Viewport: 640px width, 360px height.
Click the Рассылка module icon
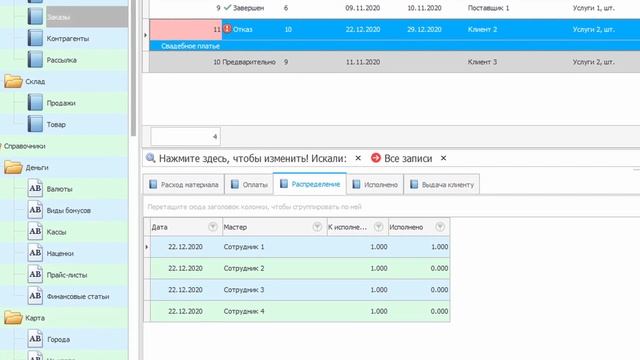[x=35, y=60]
